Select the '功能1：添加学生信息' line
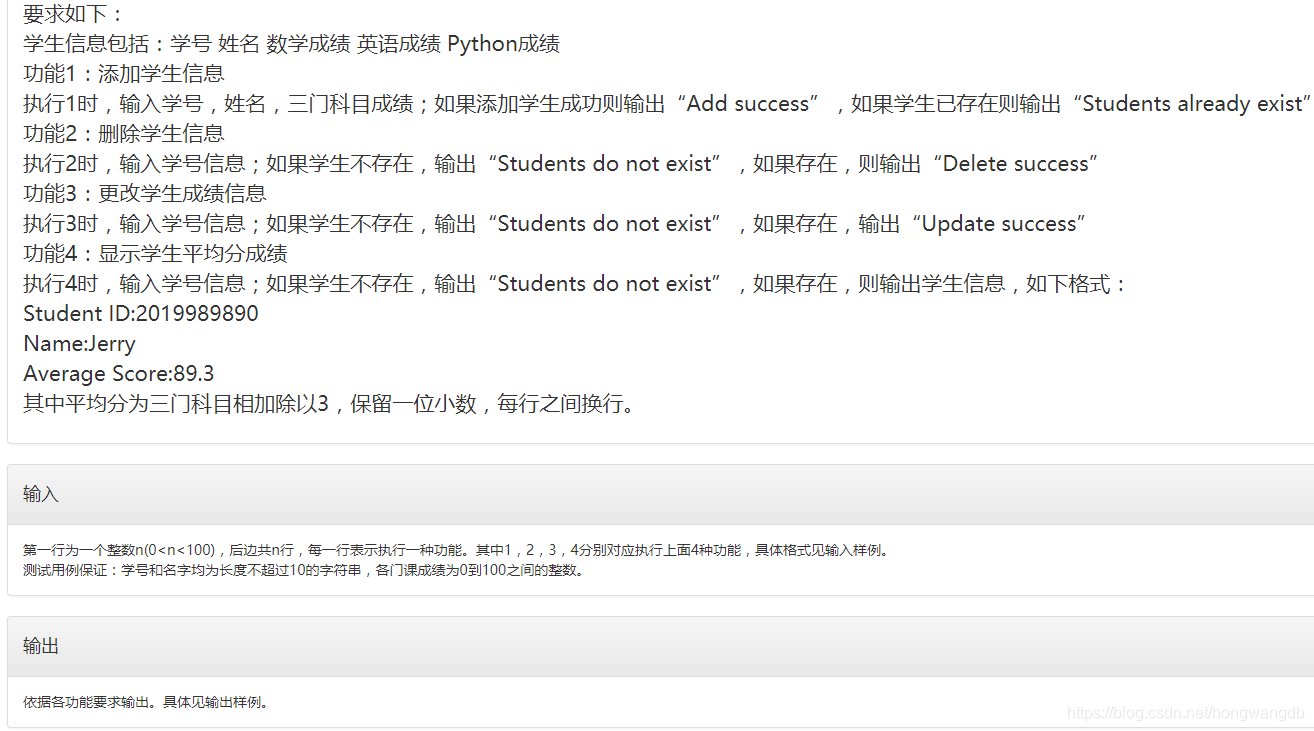This screenshot has height=731, width=1314. (124, 74)
